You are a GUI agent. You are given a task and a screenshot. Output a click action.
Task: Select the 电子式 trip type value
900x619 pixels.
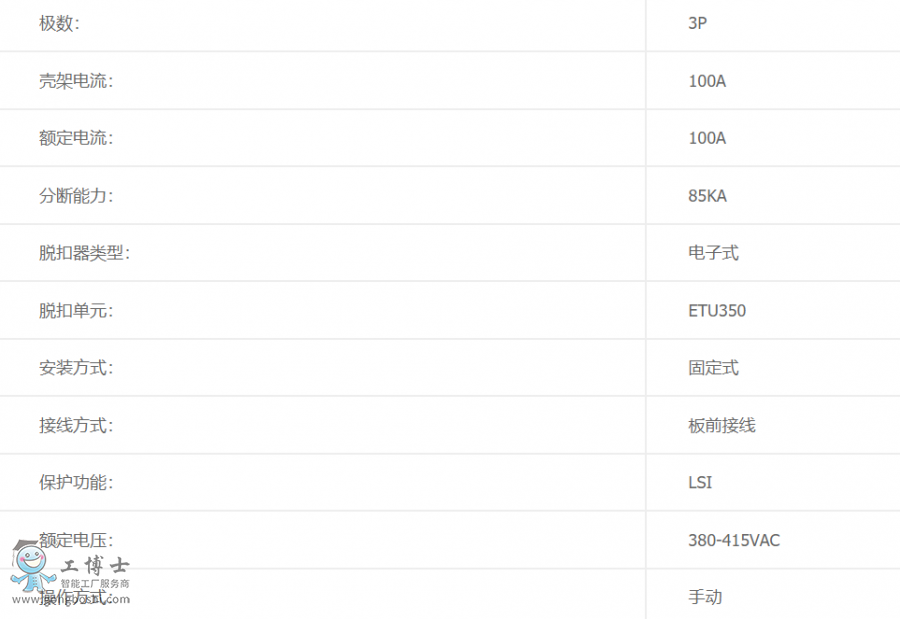[x=713, y=253]
